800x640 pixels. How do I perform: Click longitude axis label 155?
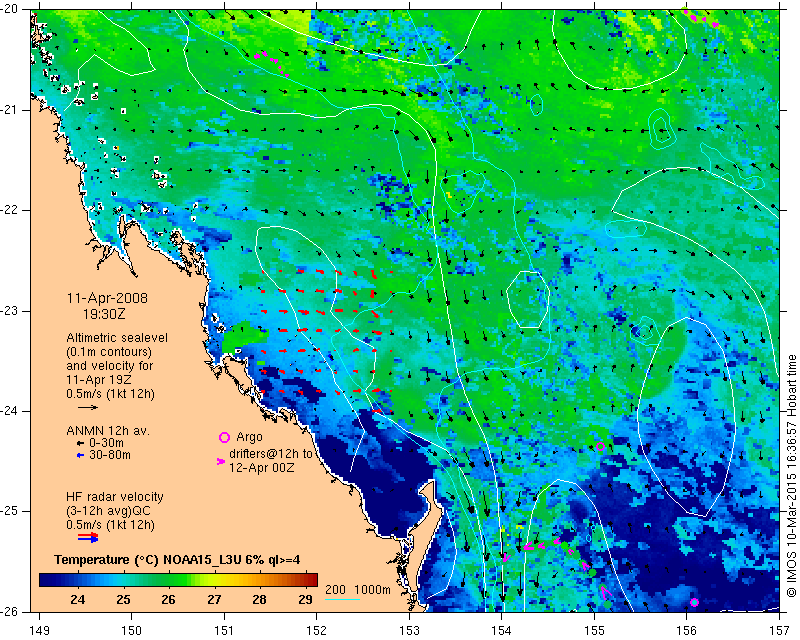[x=594, y=630]
